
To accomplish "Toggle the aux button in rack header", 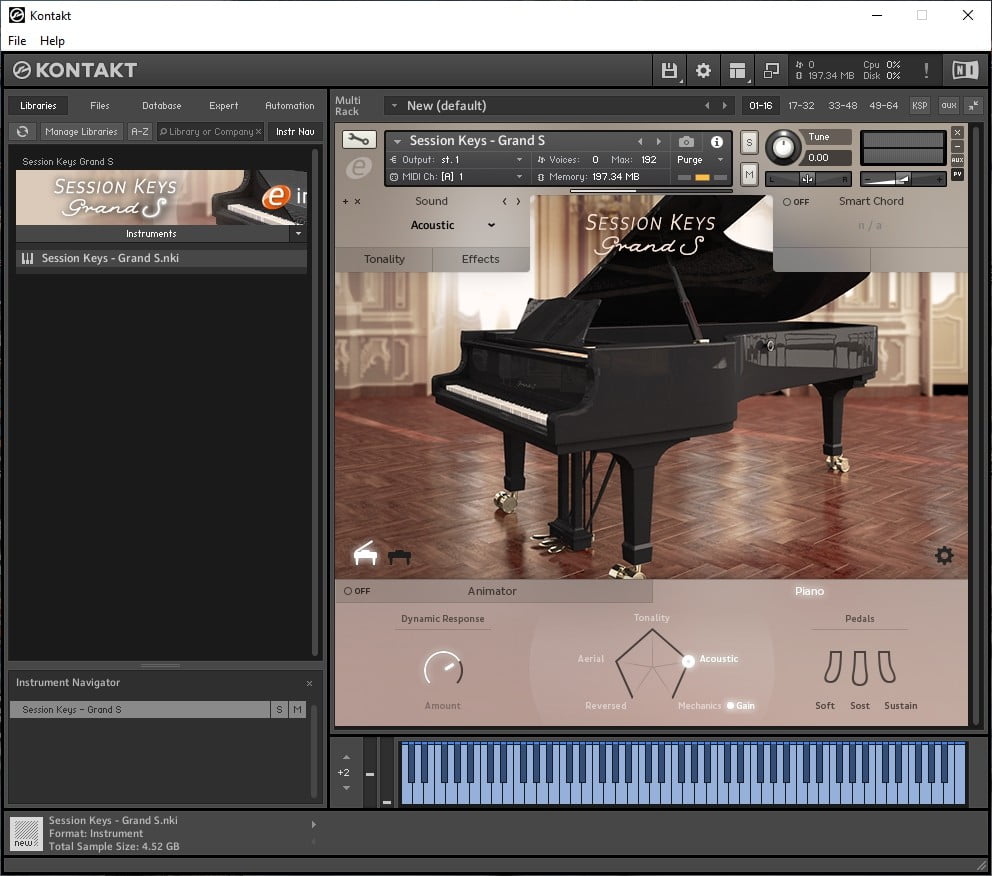I will click(x=948, y=106).
